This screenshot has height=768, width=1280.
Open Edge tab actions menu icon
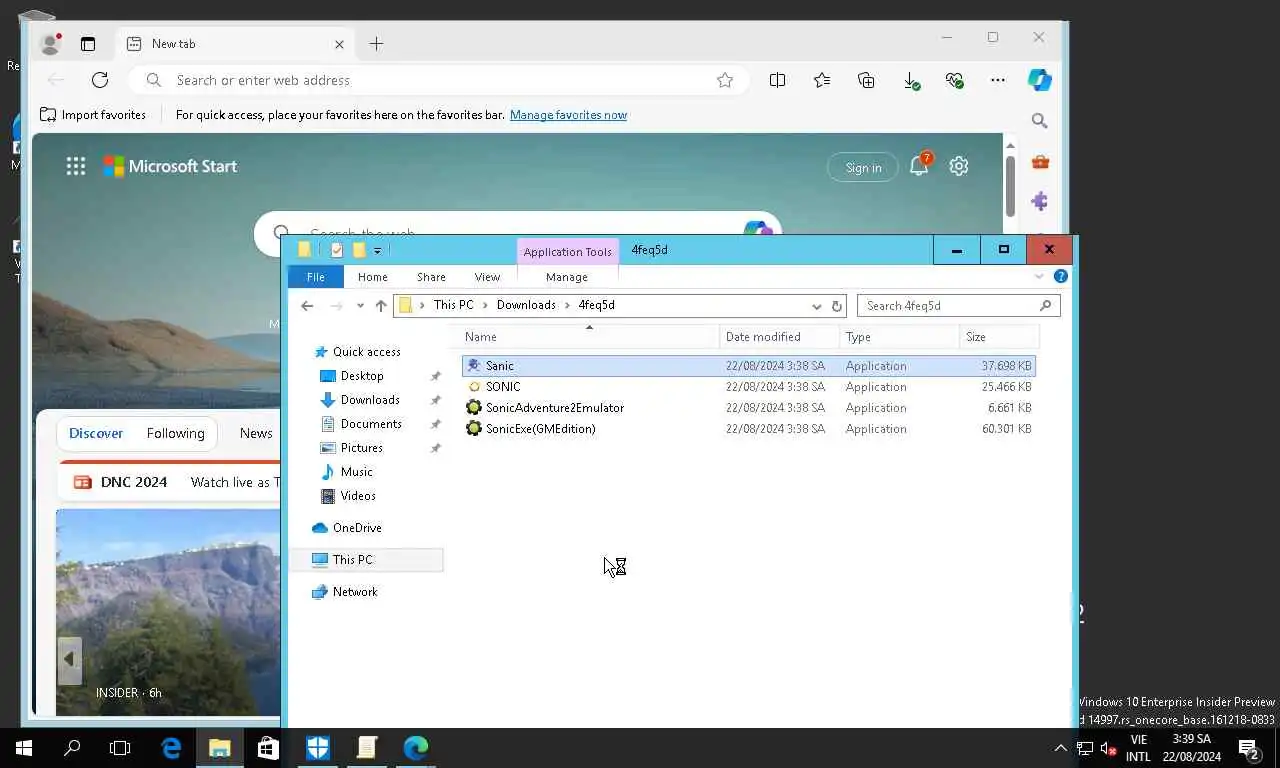(x=88, y=44)
